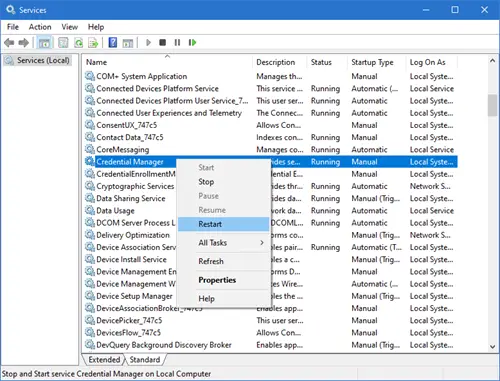This screenshot has height=381, width=500.
Task: Open the Help menu in menu bar
Action: click(x=96, y=27)
